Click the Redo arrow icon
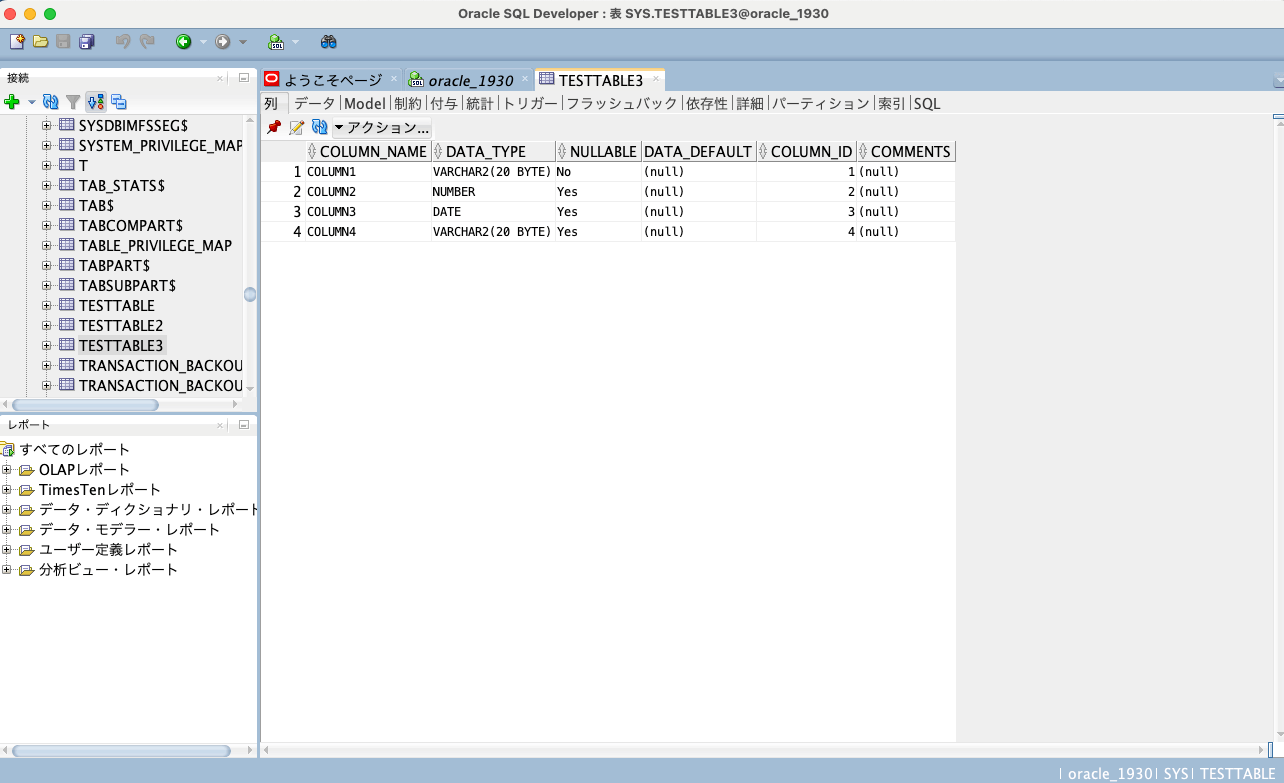This screenshot has width=1284, height=783. point(147,42)
